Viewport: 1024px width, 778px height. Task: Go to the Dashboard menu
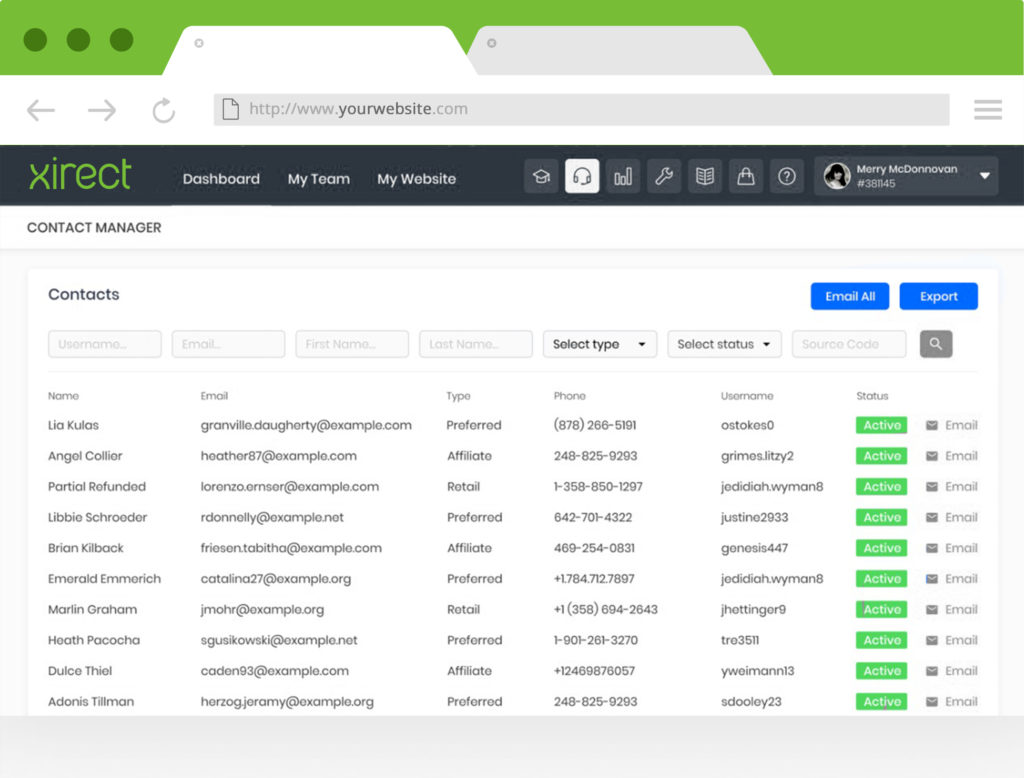221,178
